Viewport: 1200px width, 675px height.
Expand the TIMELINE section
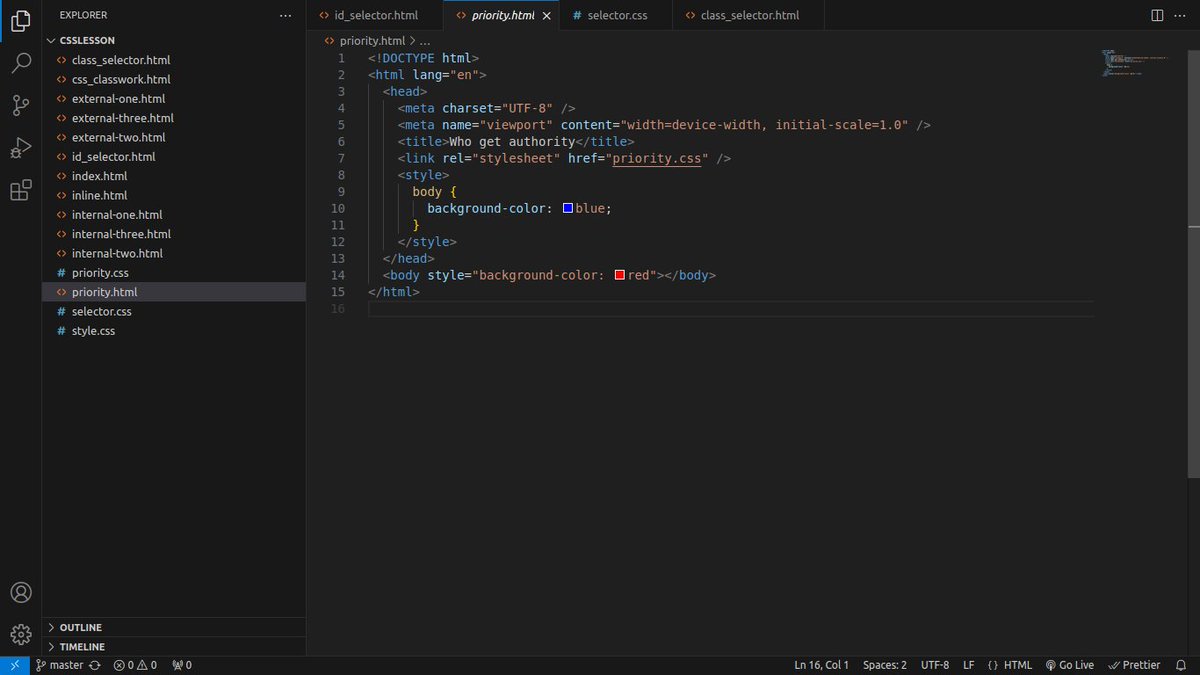tap(174, 647)
